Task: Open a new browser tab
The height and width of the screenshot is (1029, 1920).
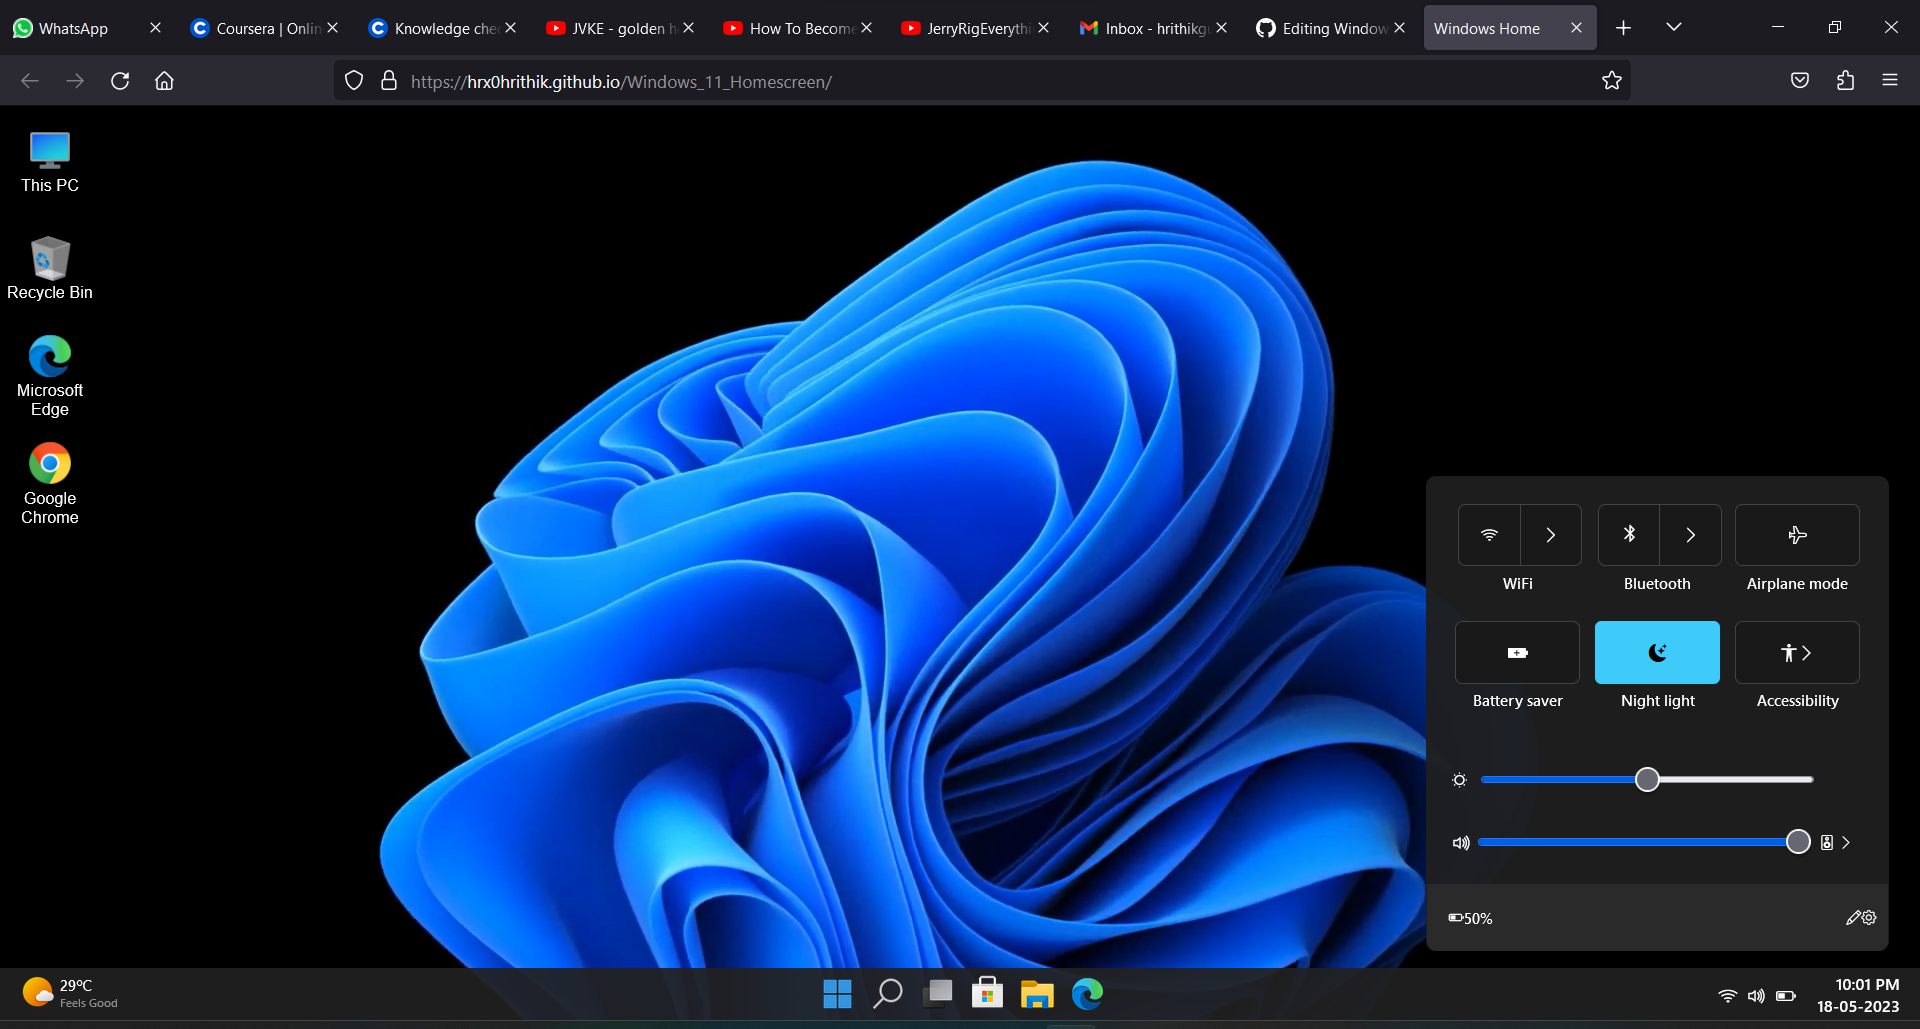Action: pyautogui.click(x=1623, y=28)
